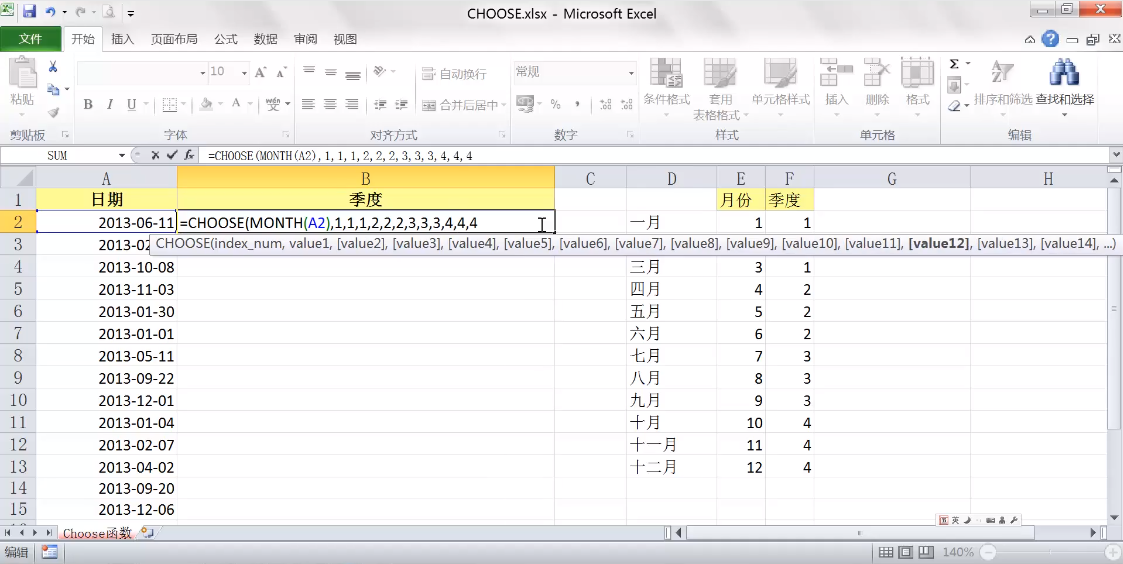Click the AutoSum sigma icon

click(x=954, y=64)
